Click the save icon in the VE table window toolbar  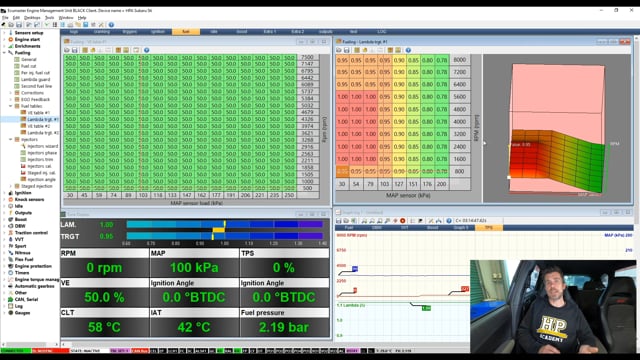pos(75,50)
